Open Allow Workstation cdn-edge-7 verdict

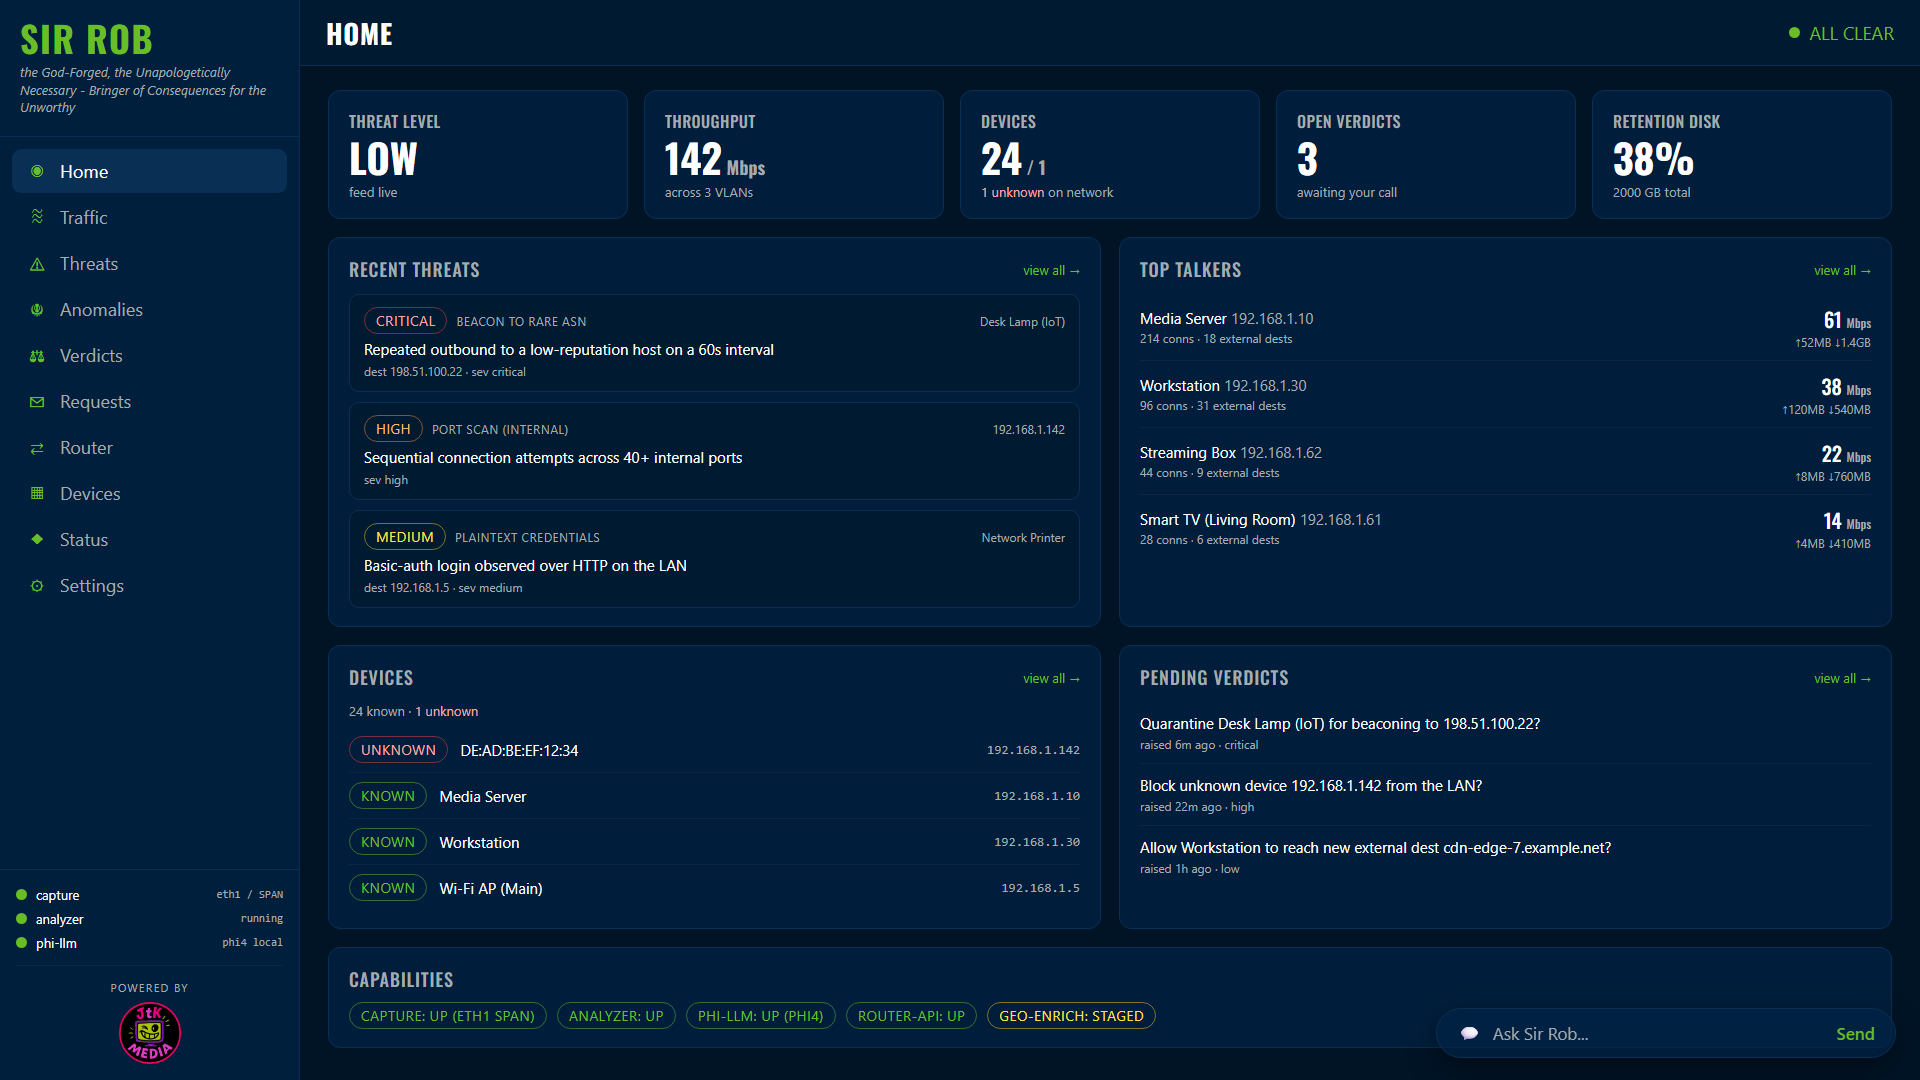(x=1505, y=857)
